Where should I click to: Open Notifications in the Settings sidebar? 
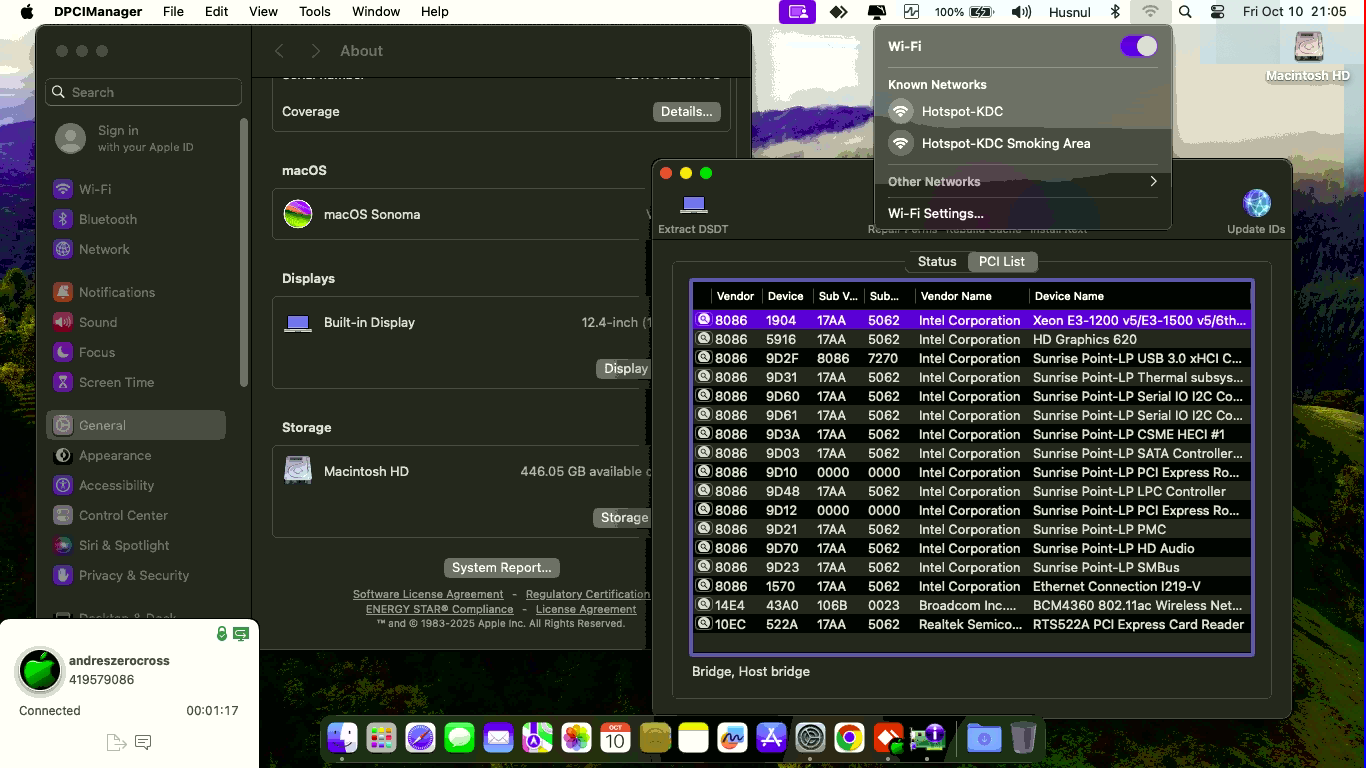coord(136,292)
